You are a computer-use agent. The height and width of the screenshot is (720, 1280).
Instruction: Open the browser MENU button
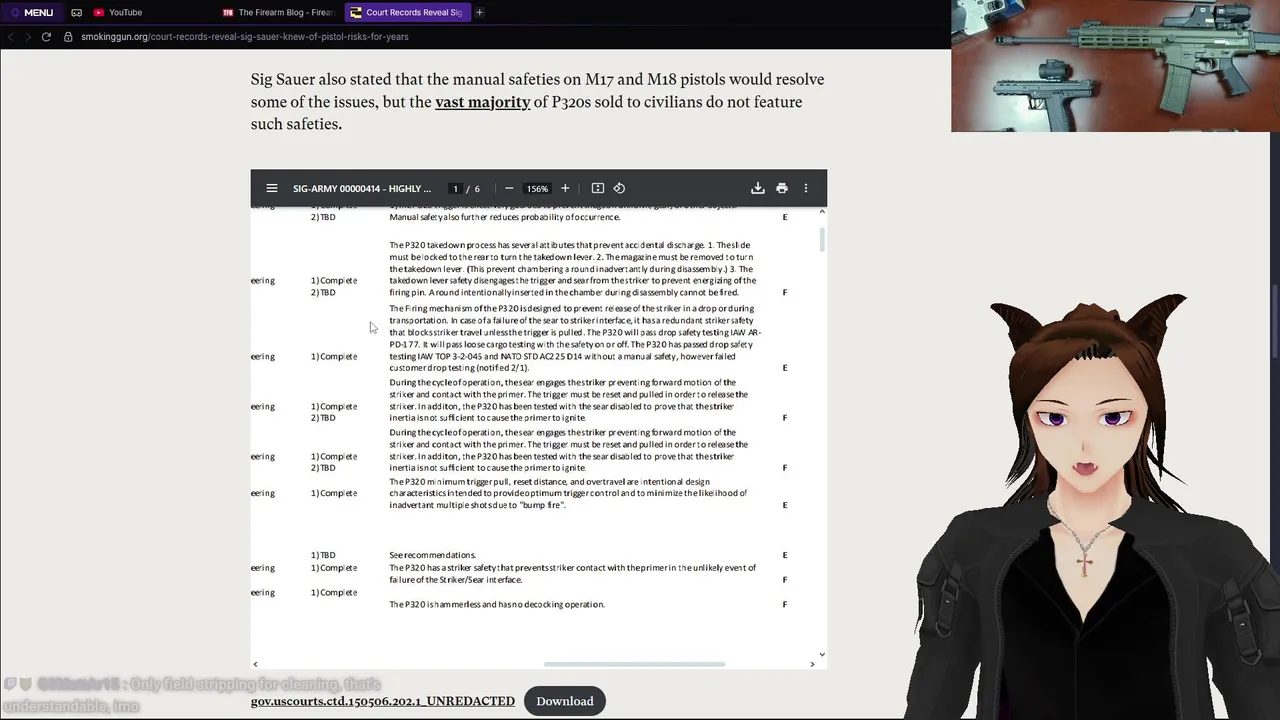31,12
